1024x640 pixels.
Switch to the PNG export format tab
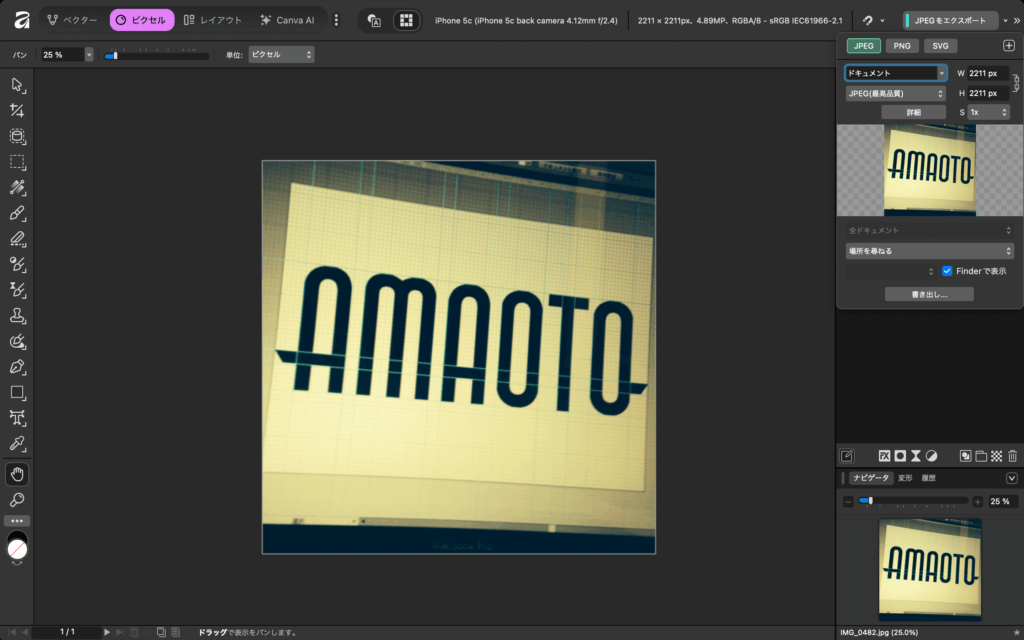click(901, 46)
